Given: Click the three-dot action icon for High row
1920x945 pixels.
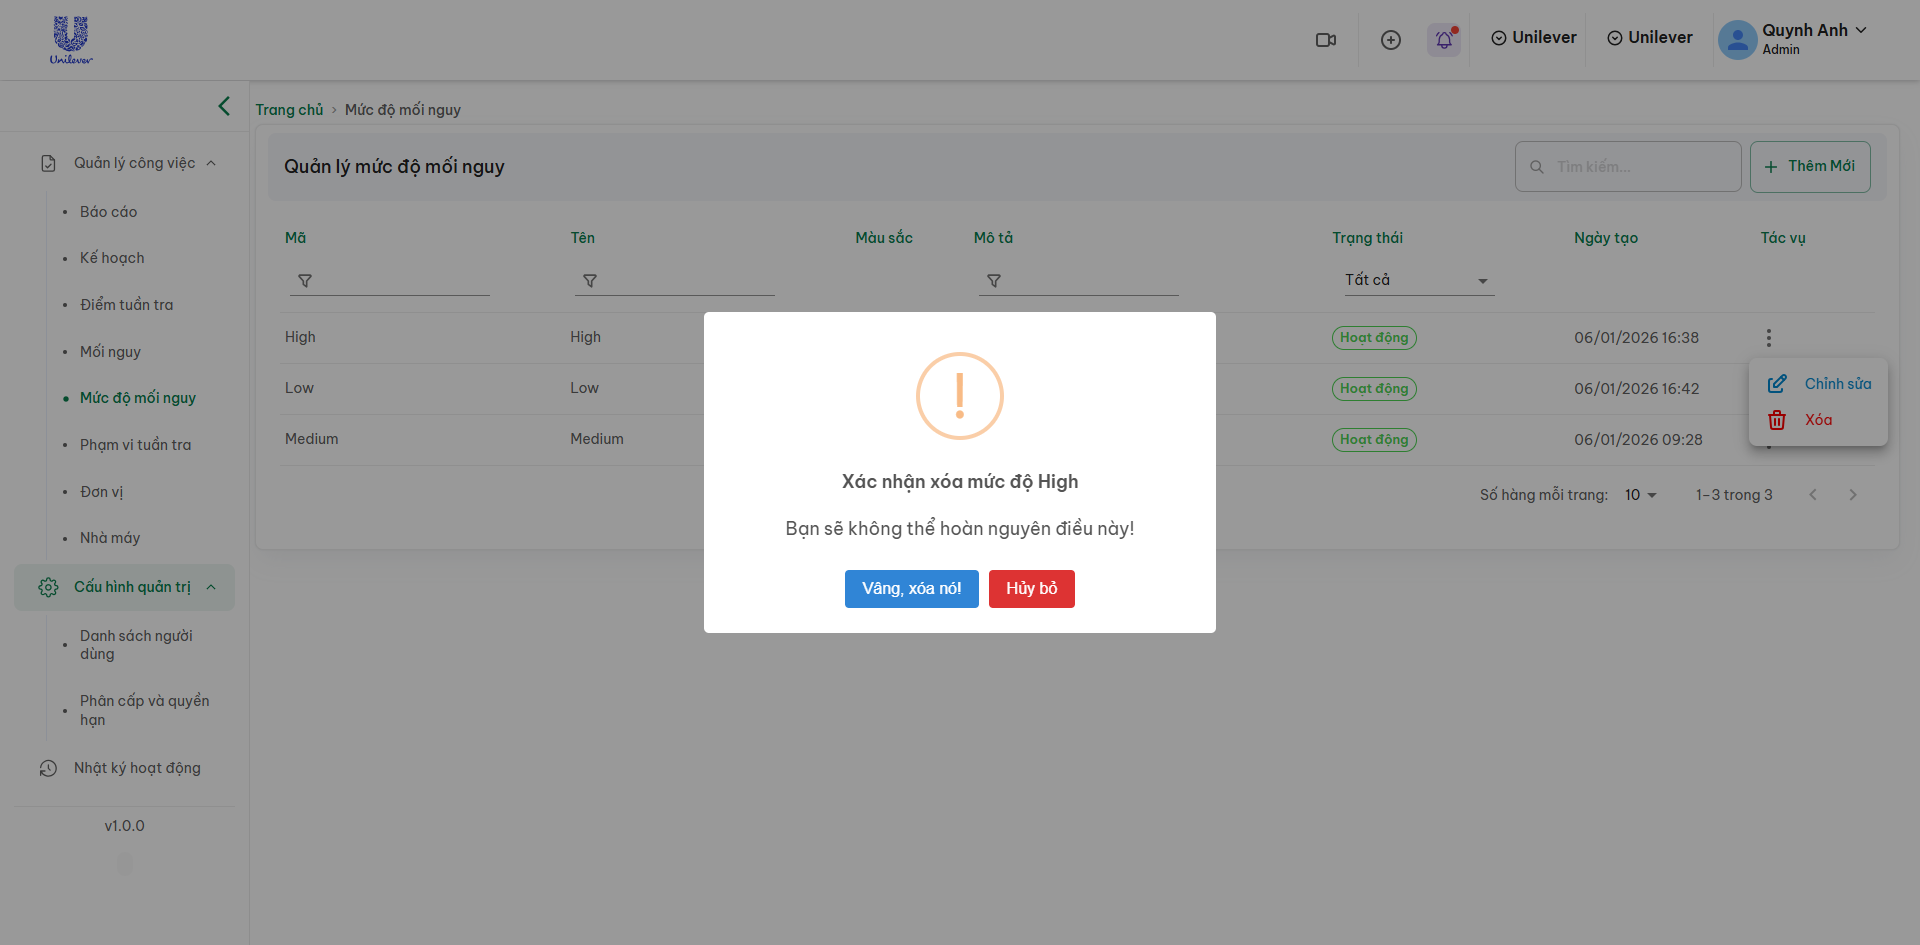Looking at the screenshot, I should [1768, 338].
